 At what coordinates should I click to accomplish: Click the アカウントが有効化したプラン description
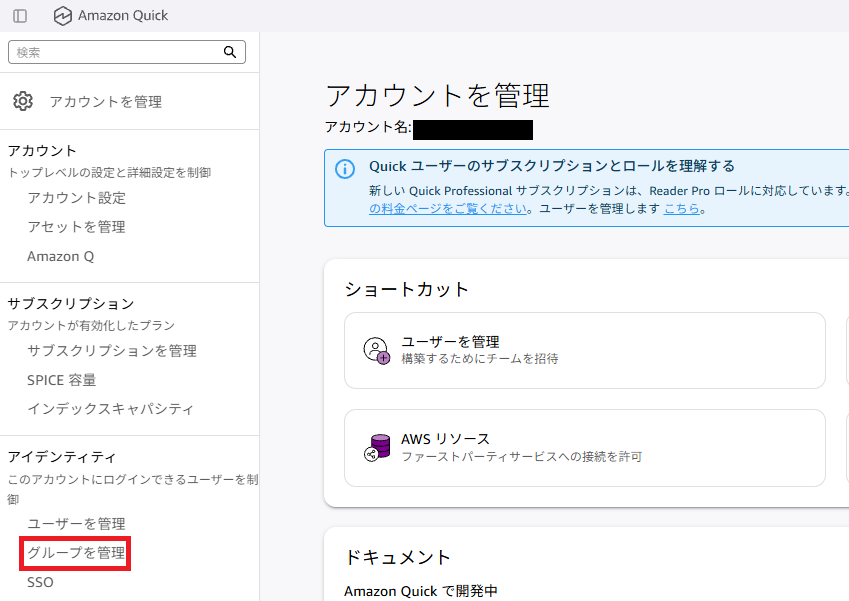(x=92, y=325)
